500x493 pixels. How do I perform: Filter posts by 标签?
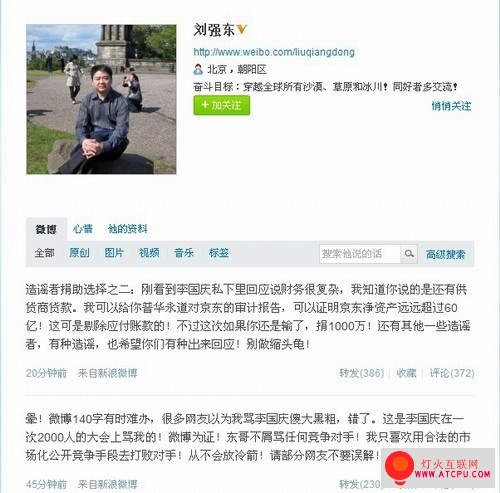point(219,253)
